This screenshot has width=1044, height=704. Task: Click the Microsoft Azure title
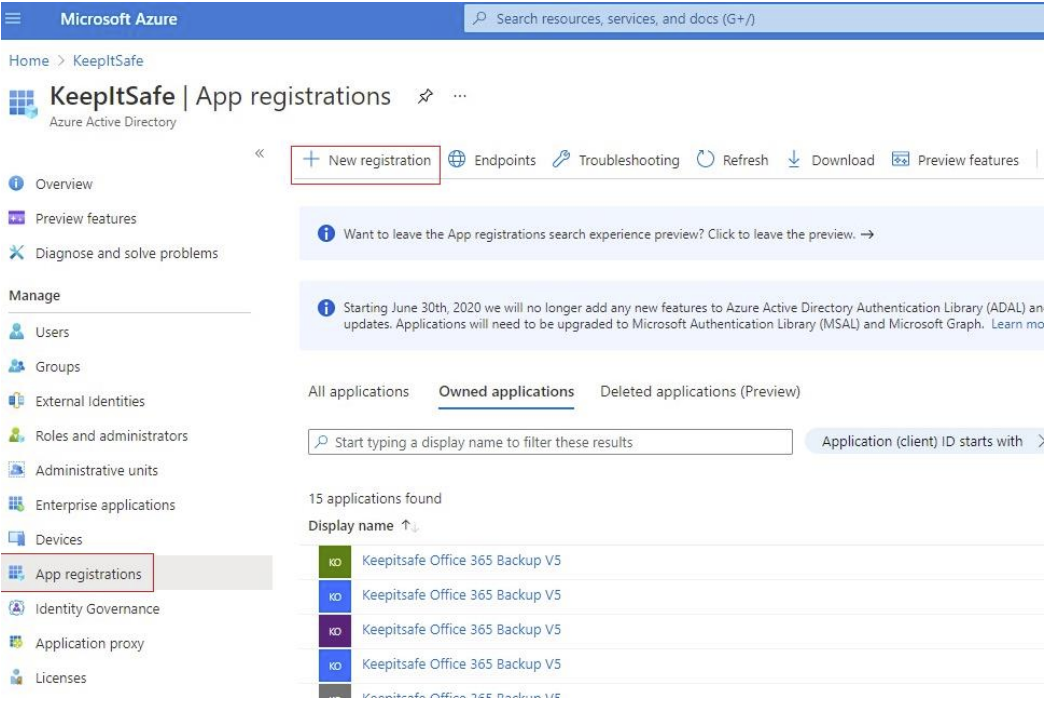(119, 19)
